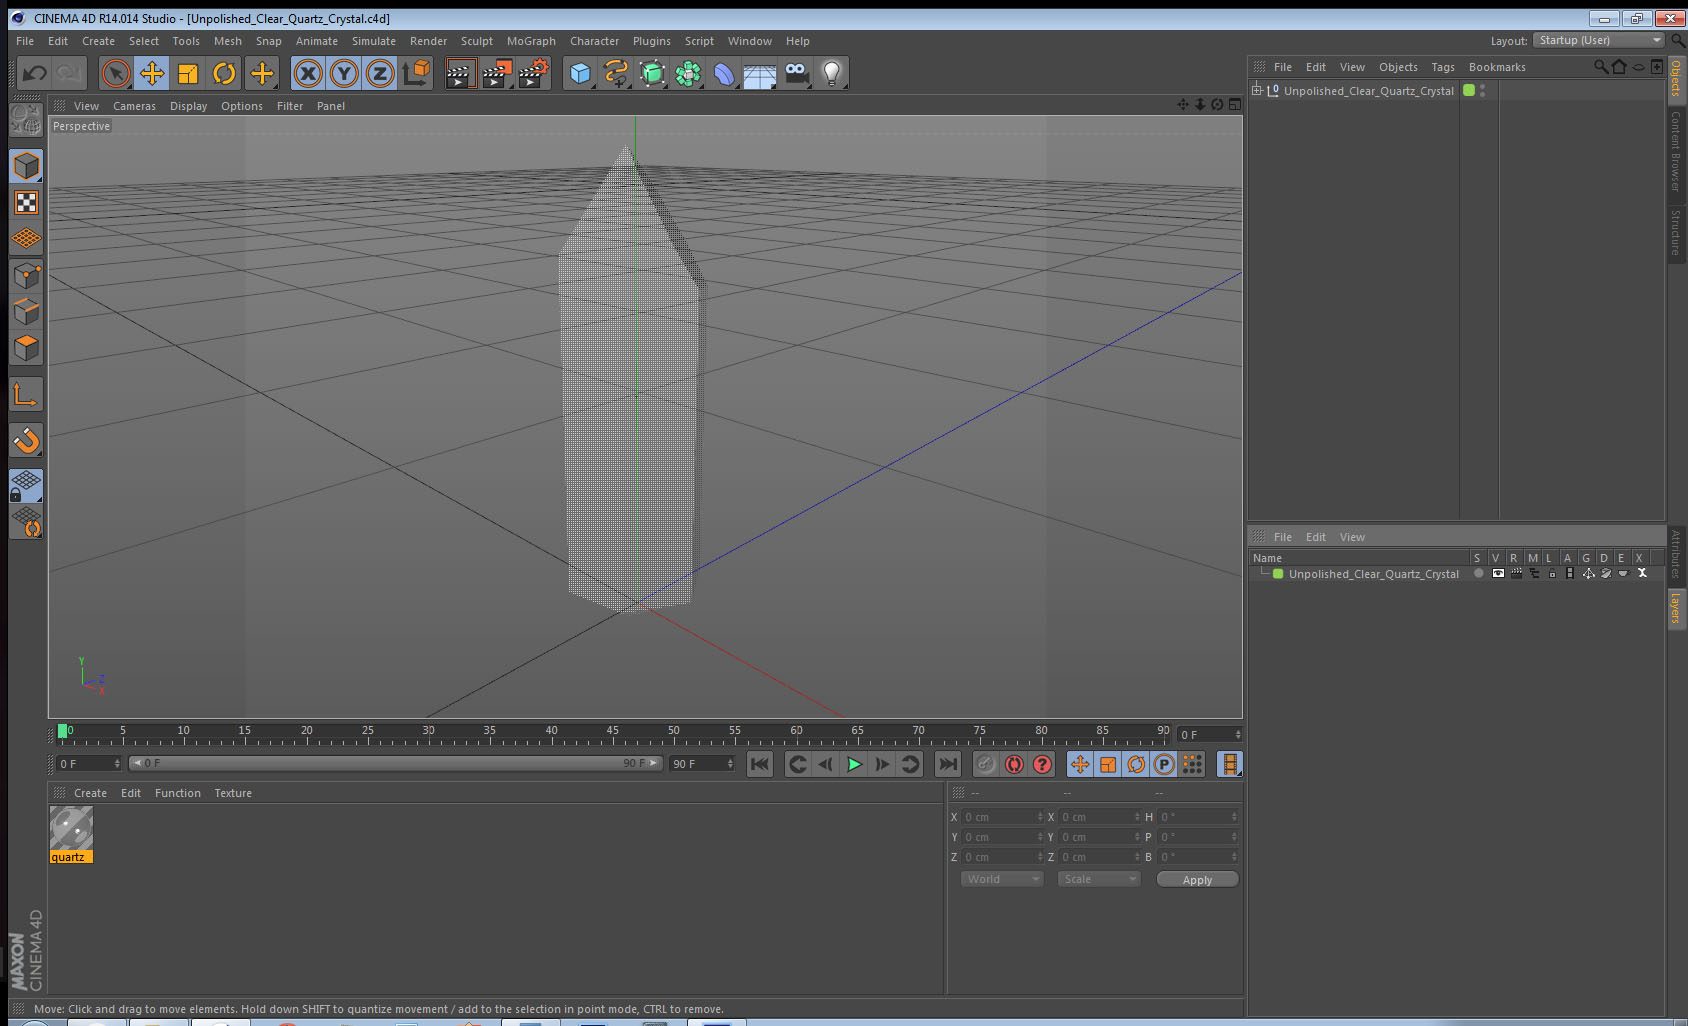This screenshot has height=1026, width=1688.
Task: Click the preview range slider bar
Action: click(x=395, y=763)
